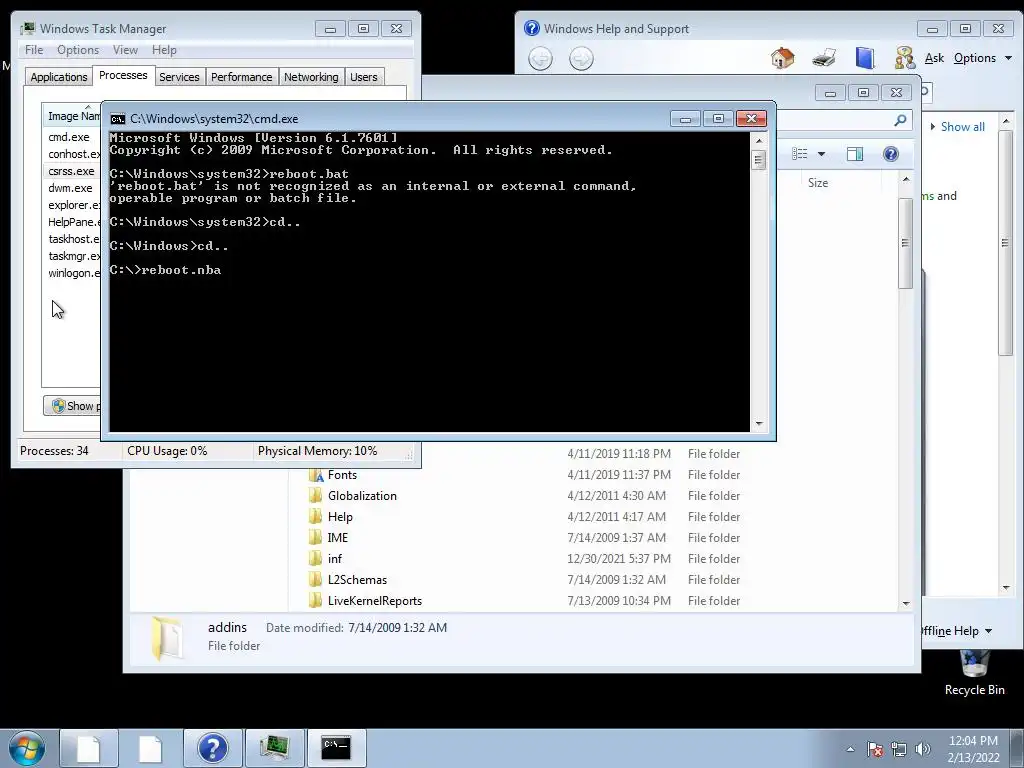Select the LiveKernelReports folder row

pos(524,600)
